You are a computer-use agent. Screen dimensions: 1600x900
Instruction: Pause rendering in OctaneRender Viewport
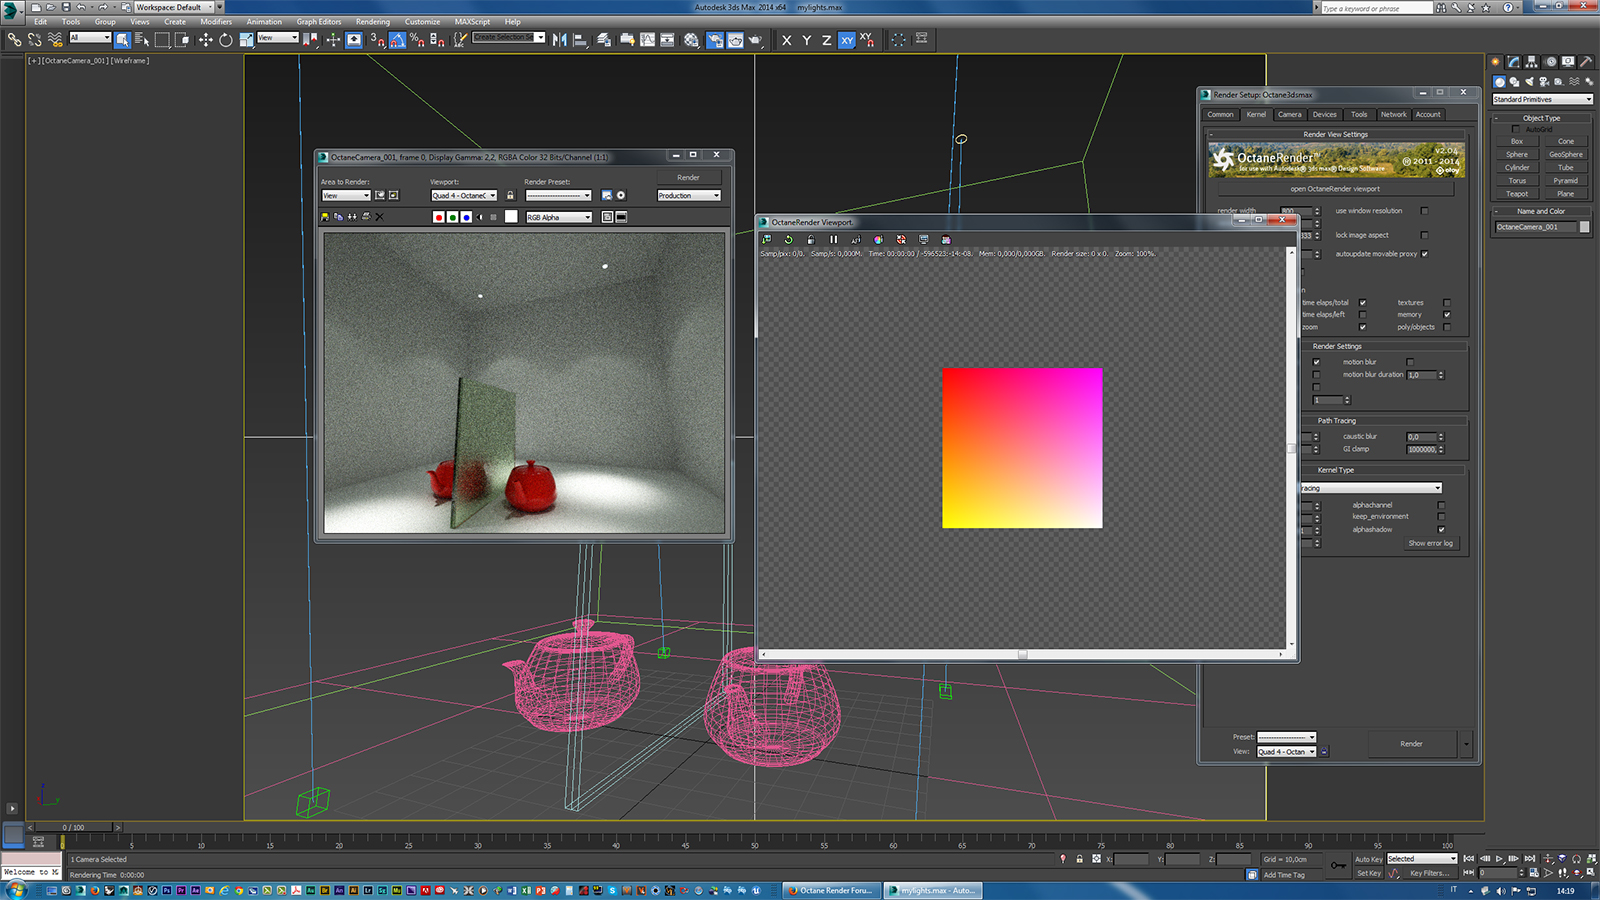(x=834, y=240)
